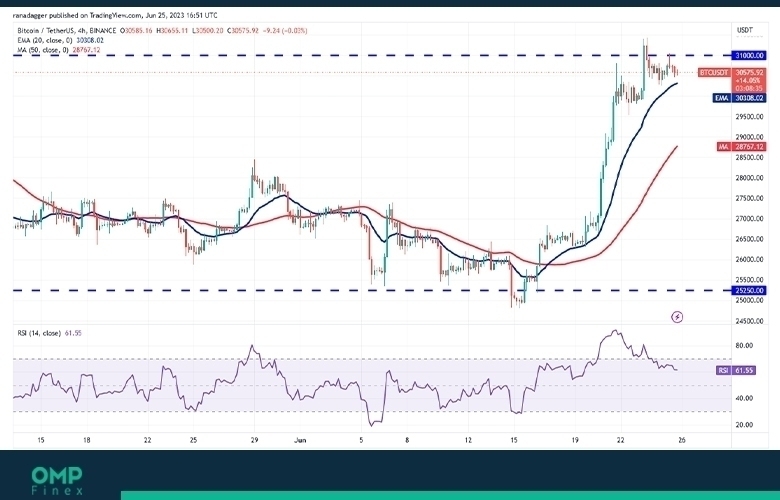Click the 25500.00 price axis tick
This screenshot has height=500, width=780.
click(x=749, y=280)
